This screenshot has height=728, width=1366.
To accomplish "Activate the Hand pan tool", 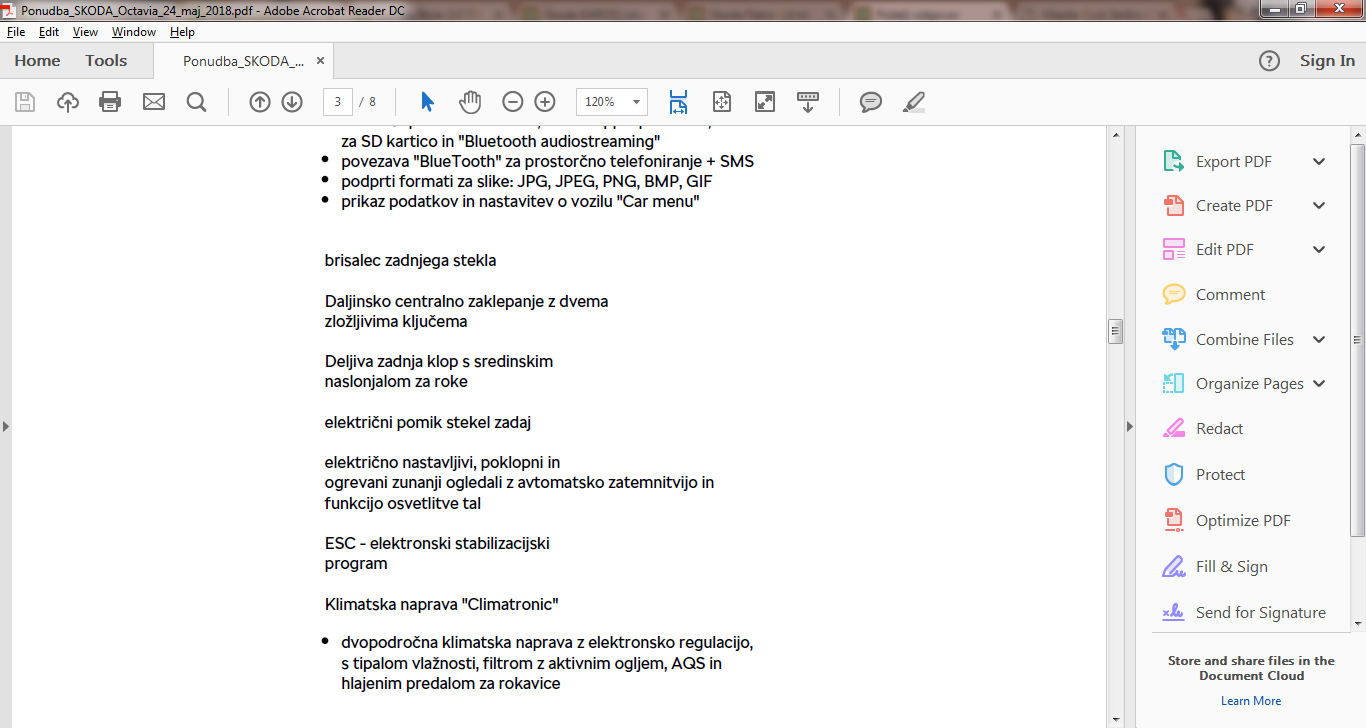I will [470, 101].
